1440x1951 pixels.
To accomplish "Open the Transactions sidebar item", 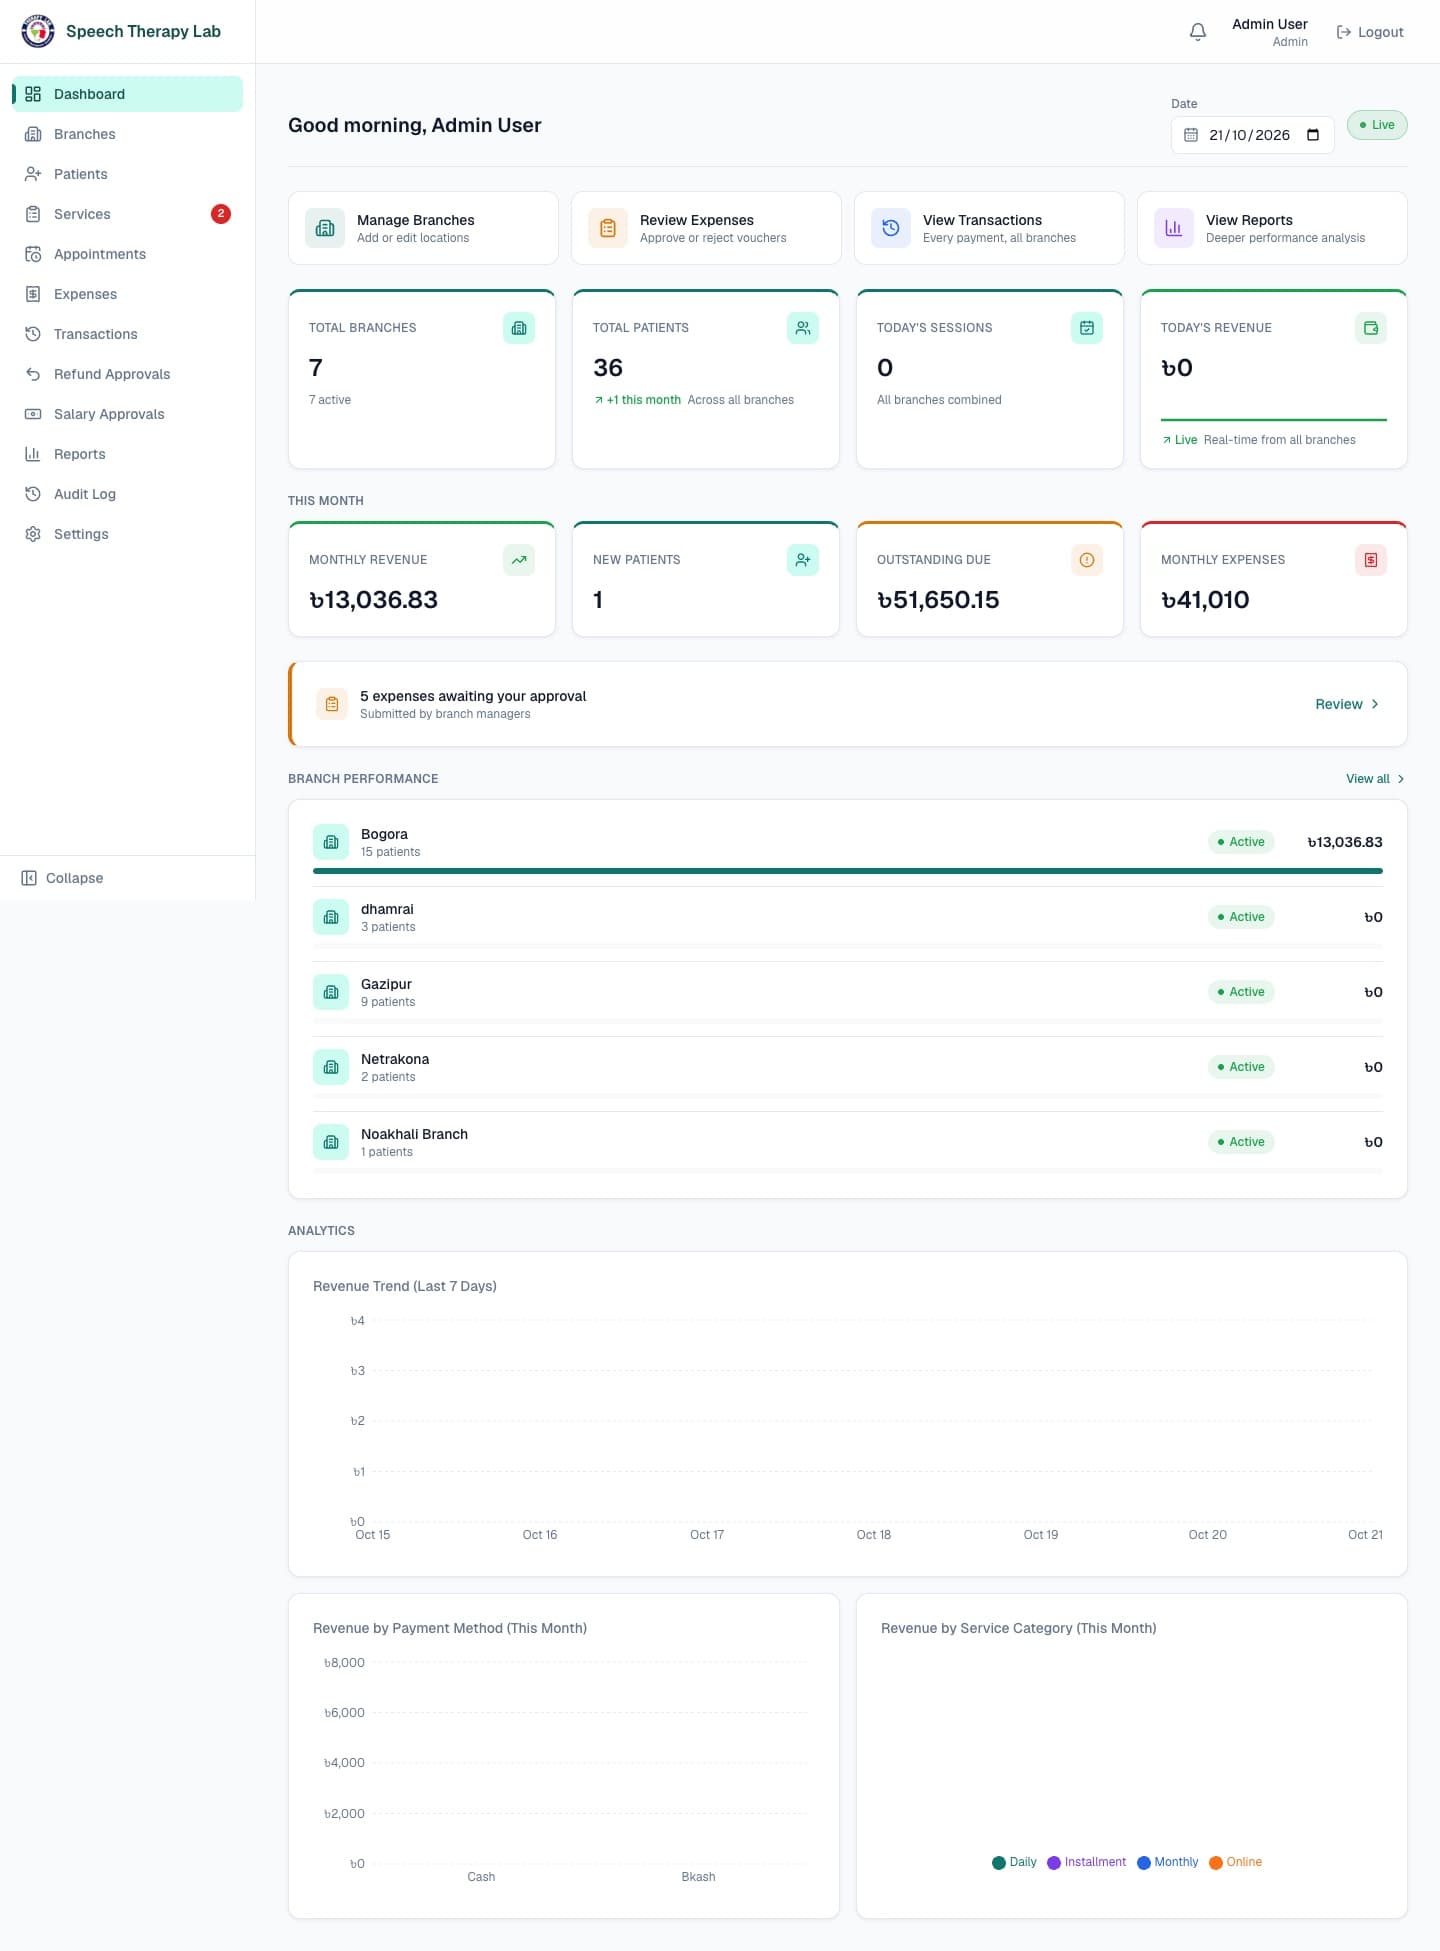I will point(128,334).
